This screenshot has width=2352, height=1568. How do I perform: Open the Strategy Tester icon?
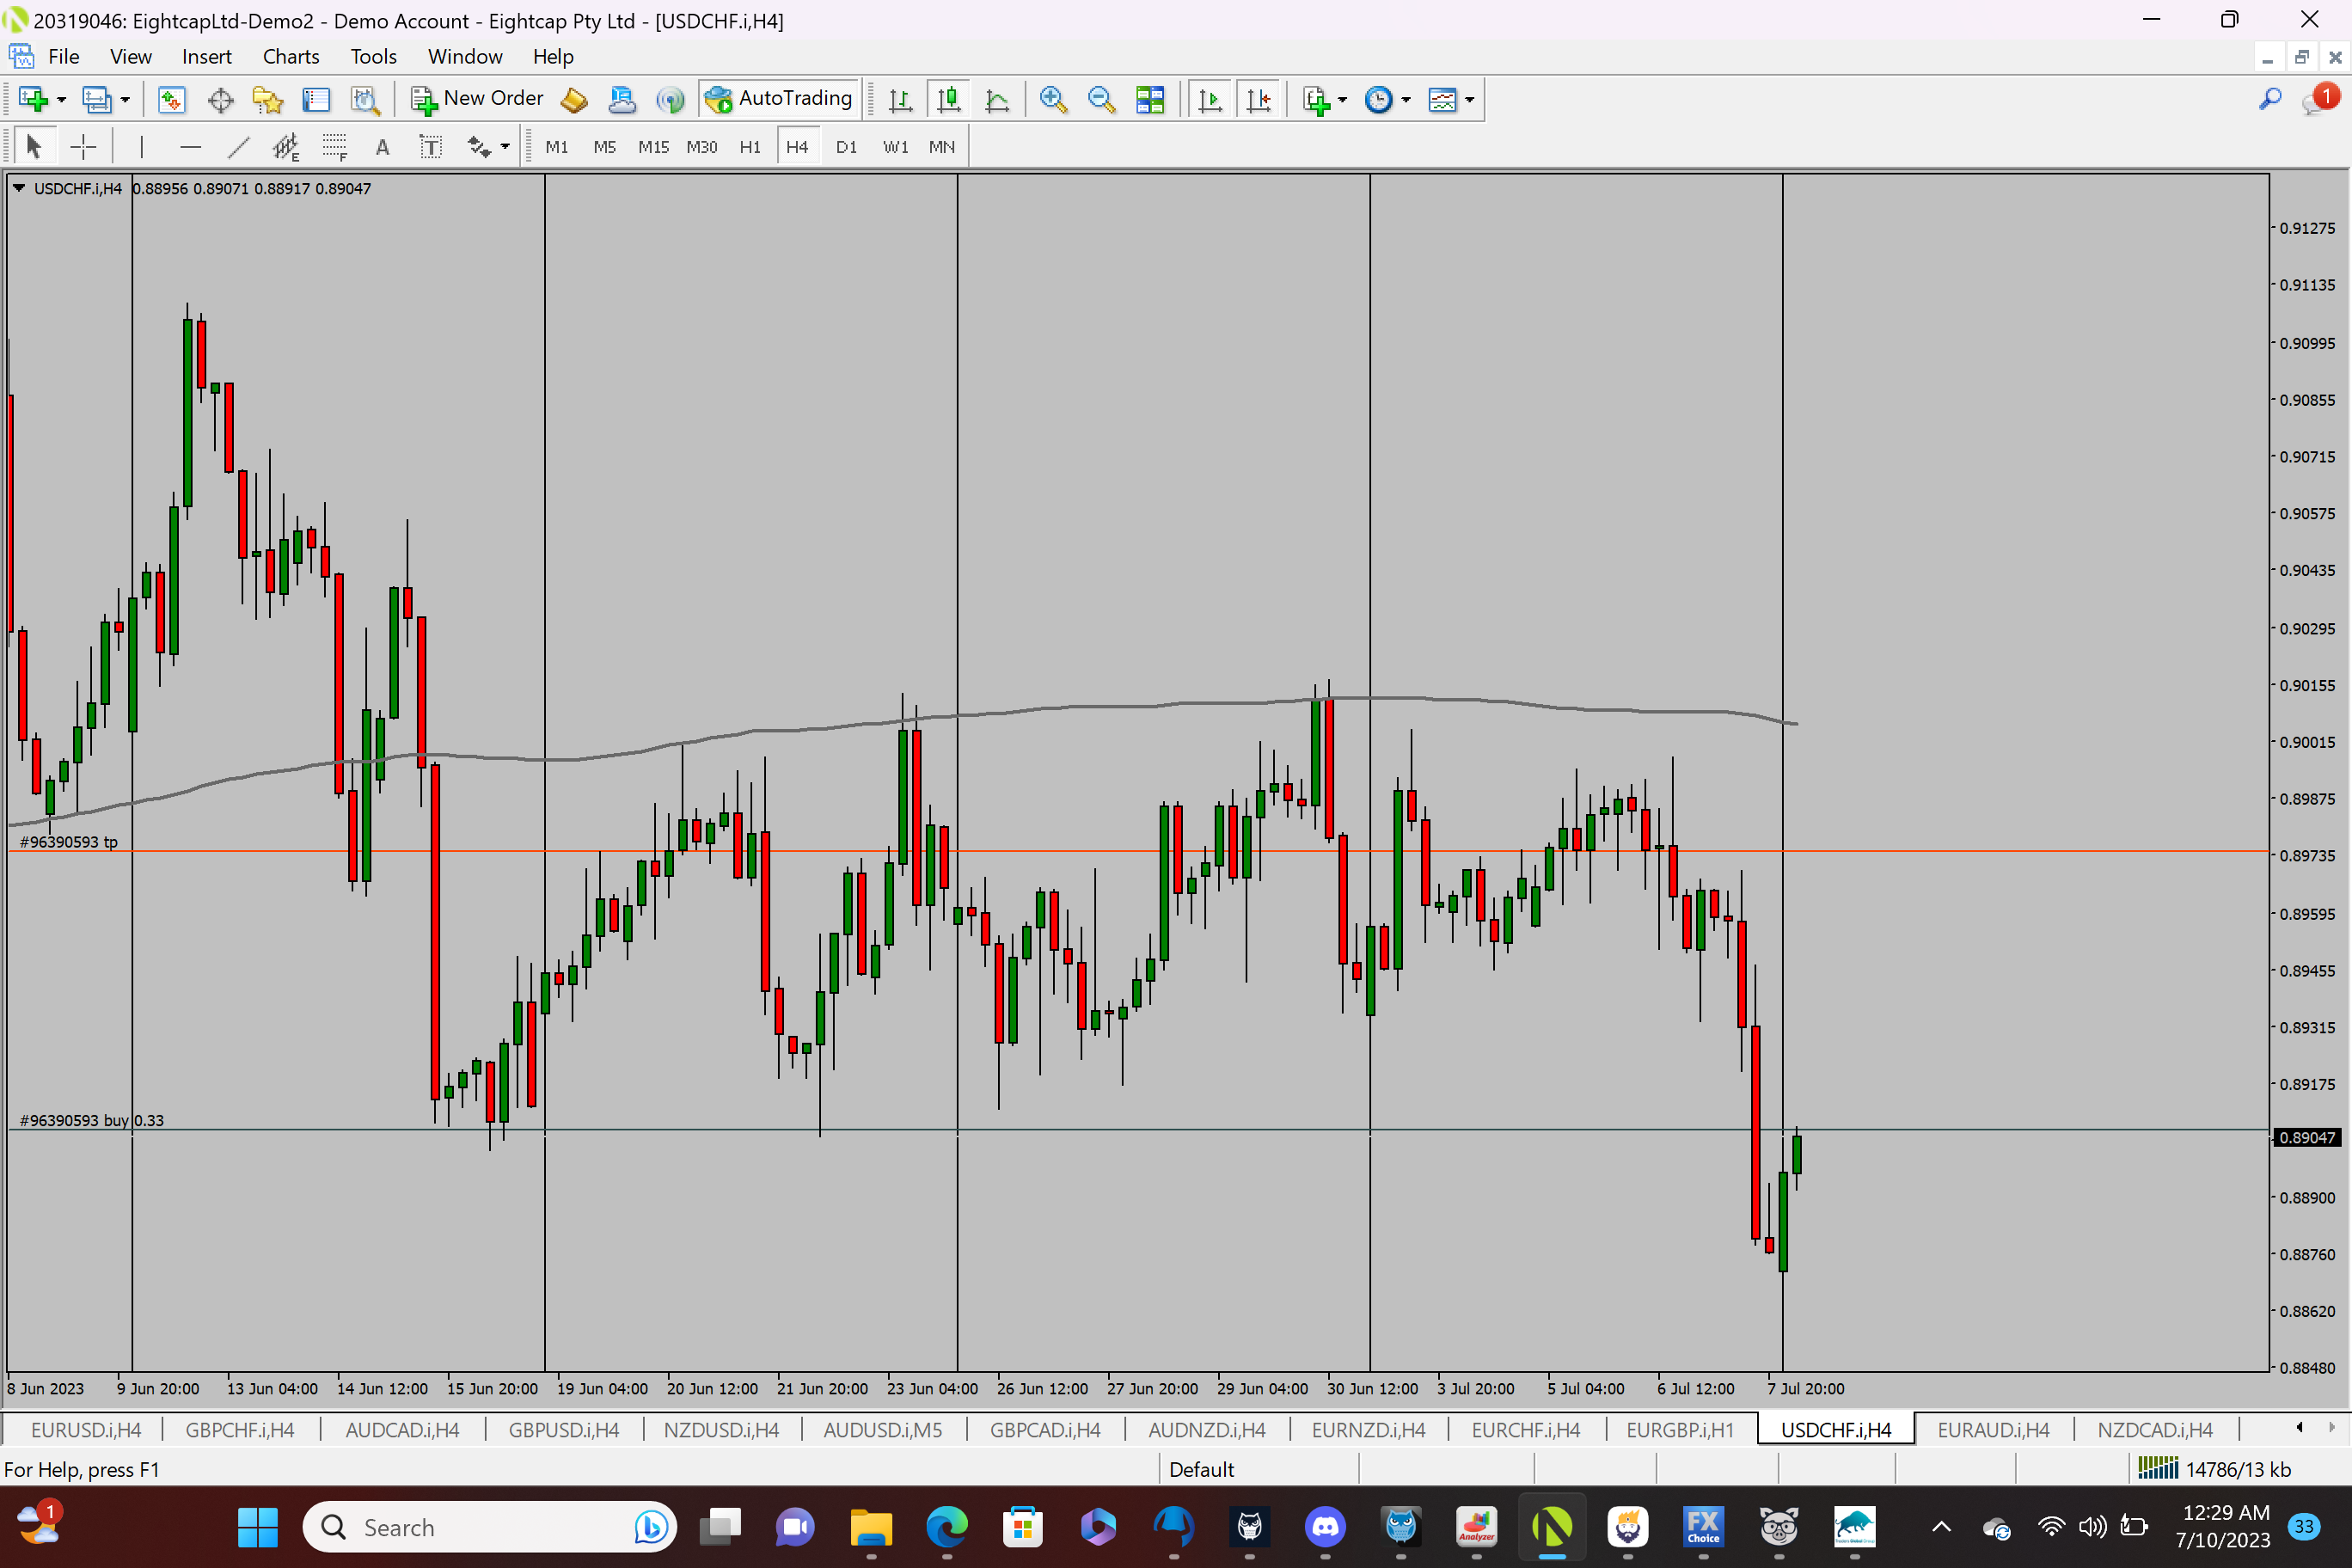365,99
